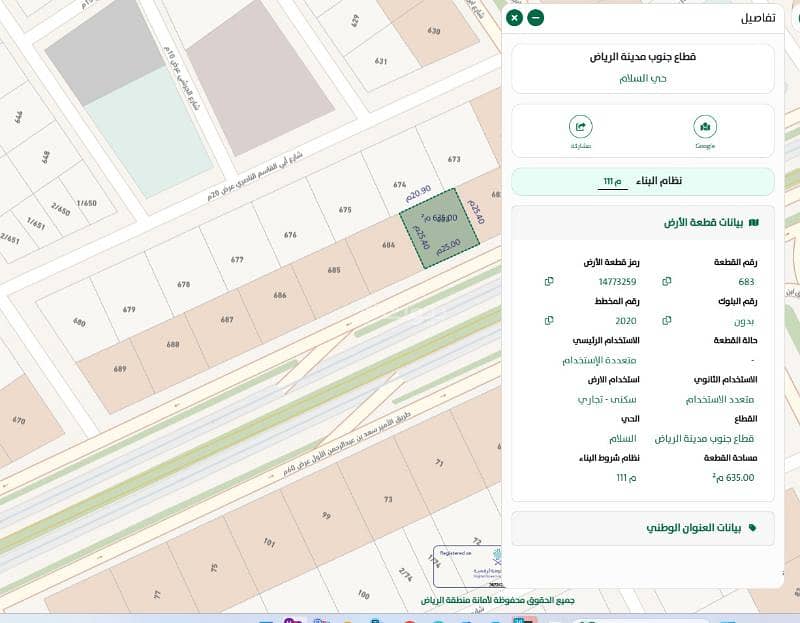
Task: Select parcel 675 on the map
Action: point(345,210)
